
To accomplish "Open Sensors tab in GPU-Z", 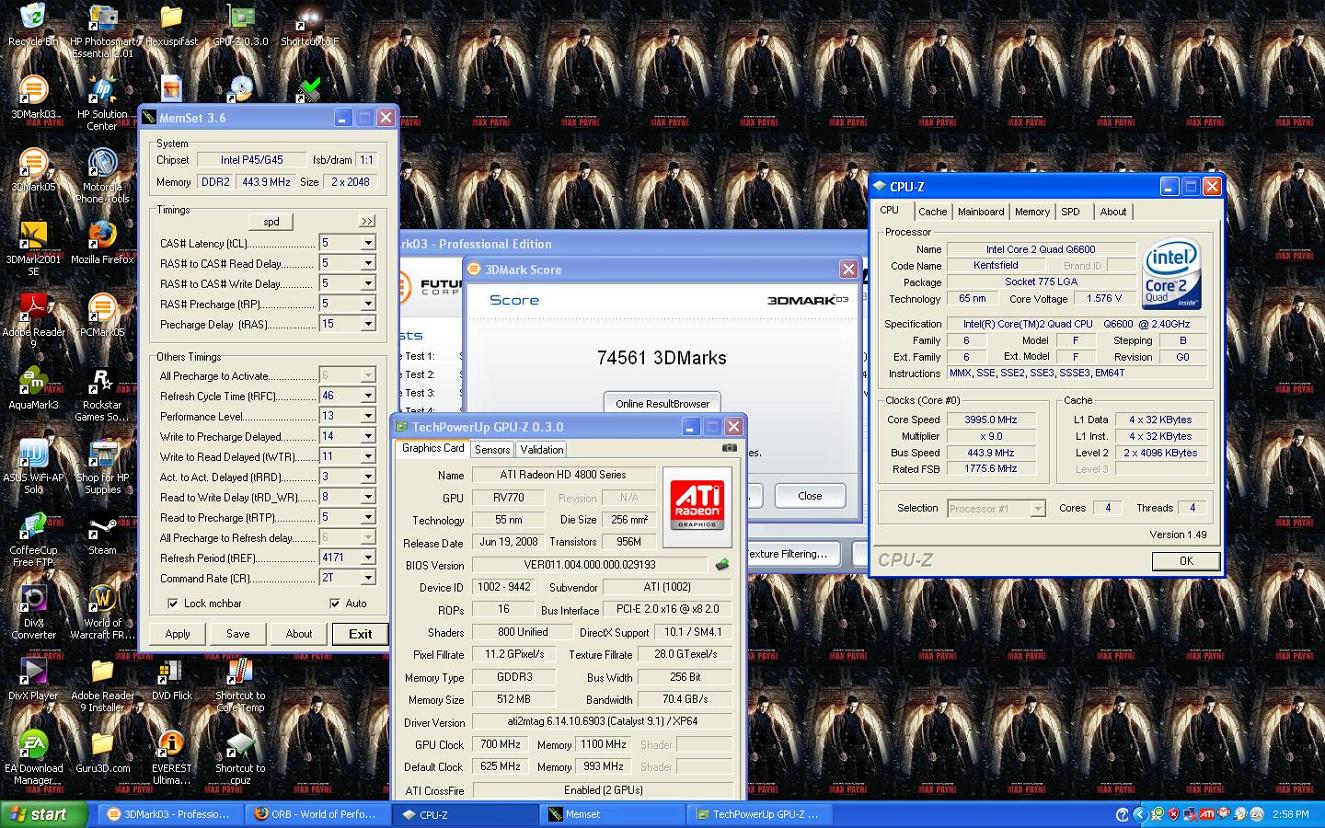I will 492,450.
